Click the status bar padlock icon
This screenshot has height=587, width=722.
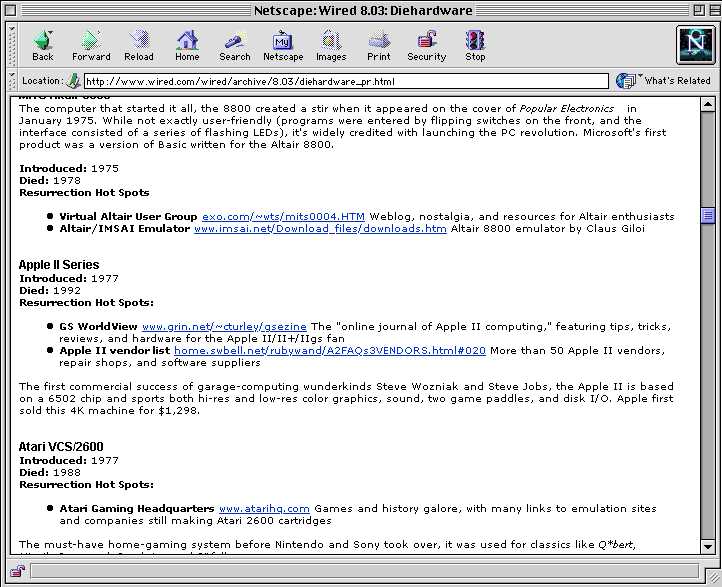pyautogui.click(x=17, y=572)
